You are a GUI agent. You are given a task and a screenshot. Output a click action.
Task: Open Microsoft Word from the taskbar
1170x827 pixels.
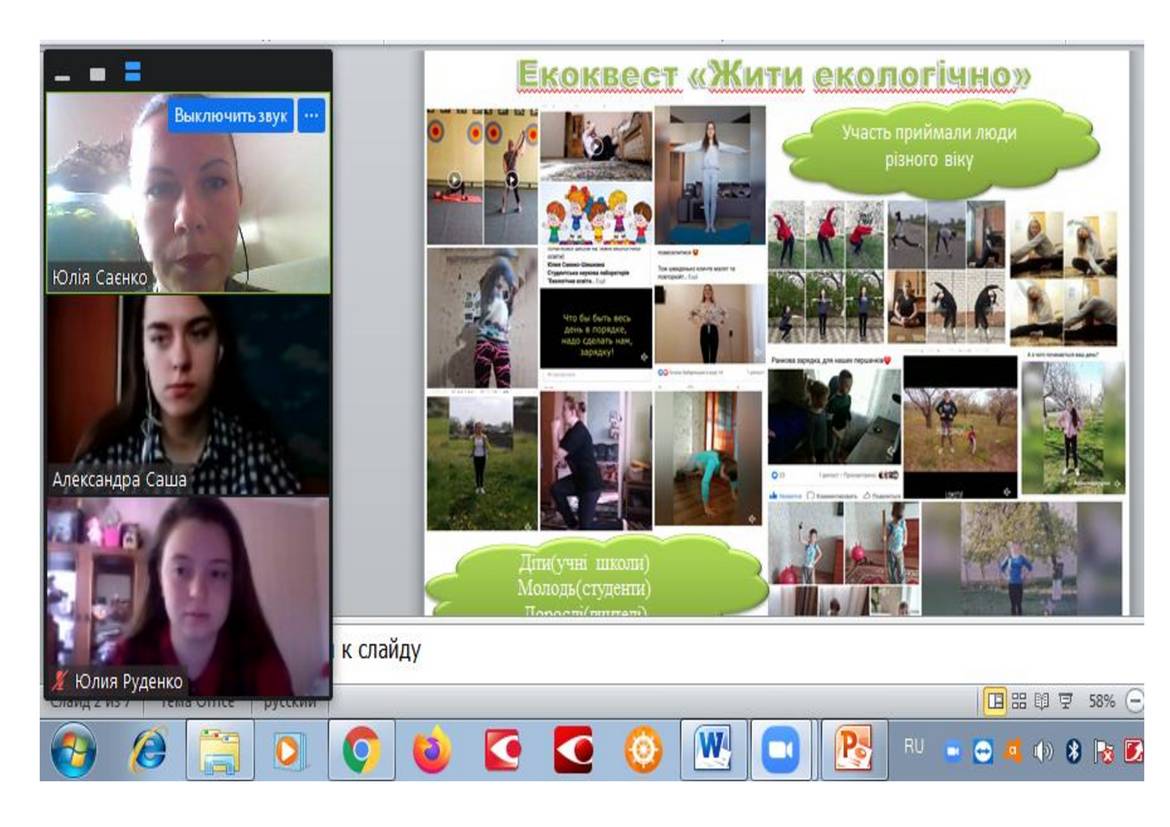[x=714, y=751]
